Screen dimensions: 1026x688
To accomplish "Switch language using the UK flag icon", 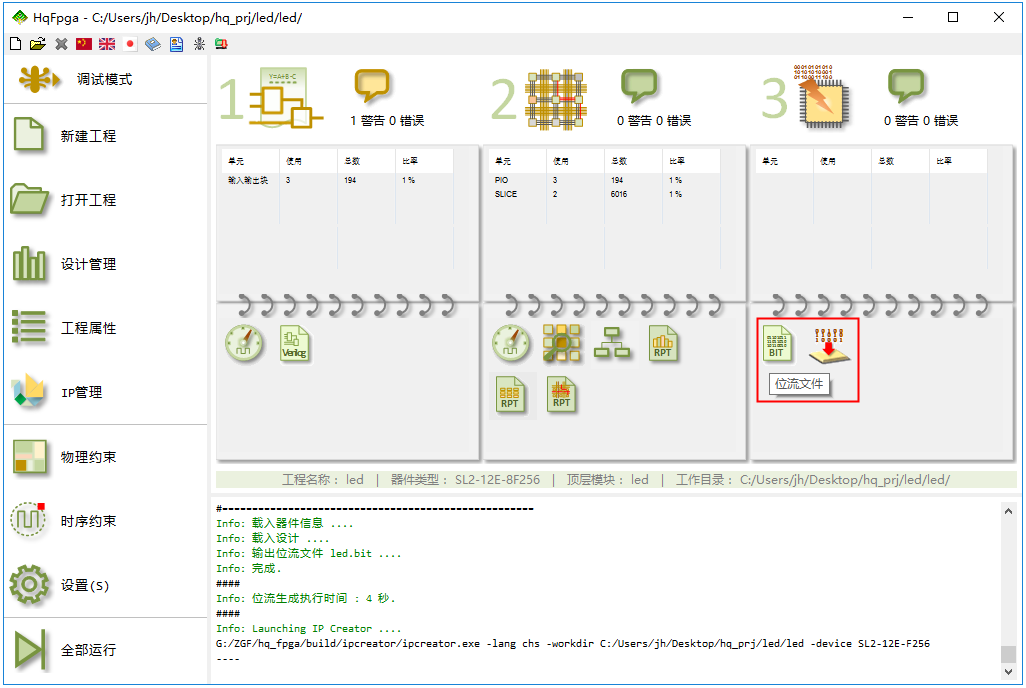I will (x=107, y=44).
